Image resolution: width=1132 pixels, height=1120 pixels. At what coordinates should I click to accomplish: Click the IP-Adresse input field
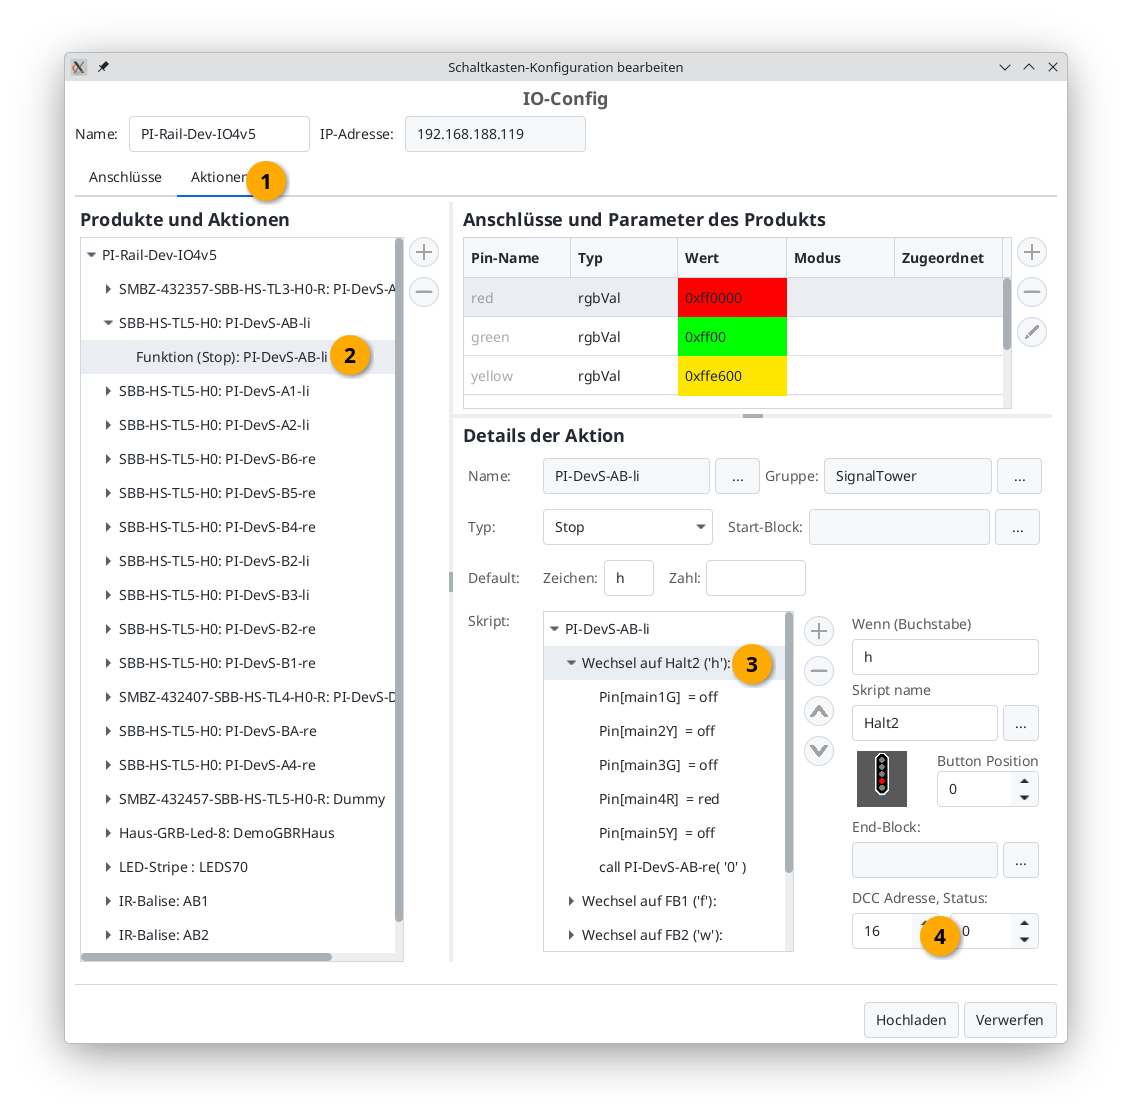point(495,134)
